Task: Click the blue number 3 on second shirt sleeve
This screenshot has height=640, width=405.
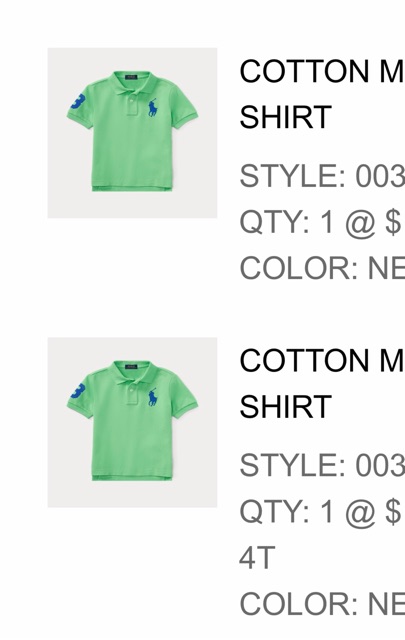Action: [78, 391]
